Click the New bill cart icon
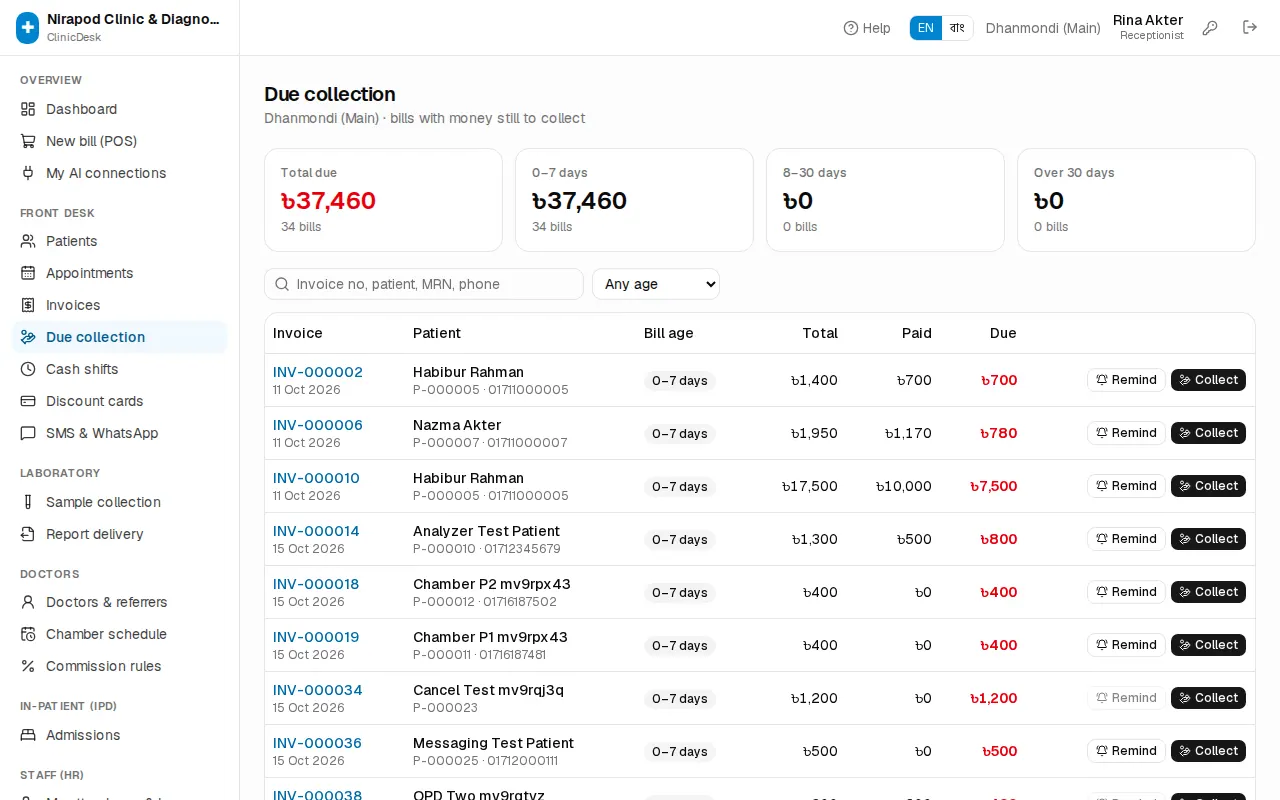 click(28, 141)
